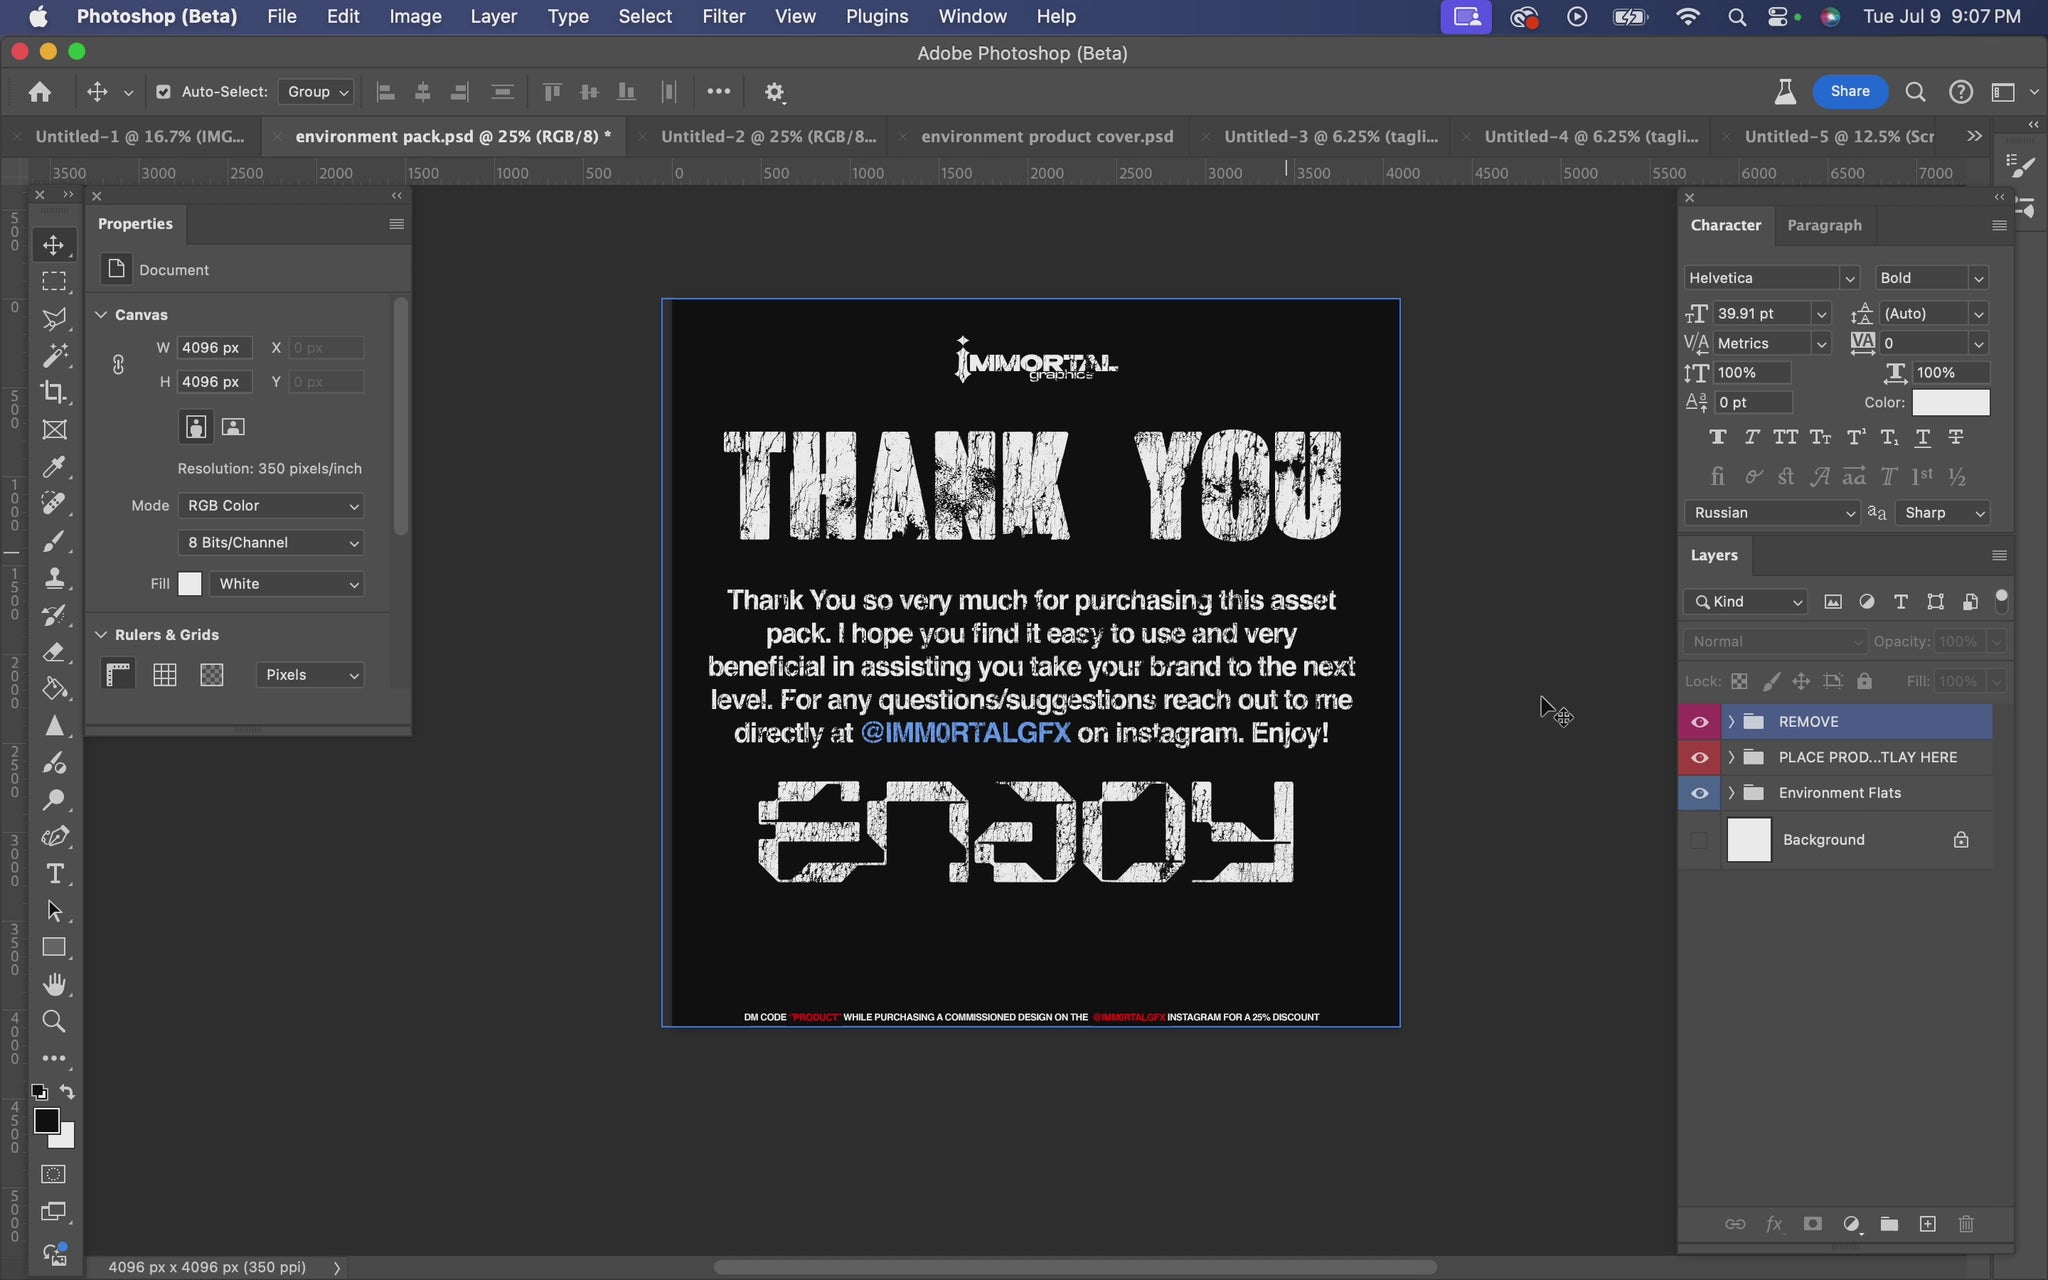
Task: Click the foreground color swatch
Action: (x=45, y=1121)
